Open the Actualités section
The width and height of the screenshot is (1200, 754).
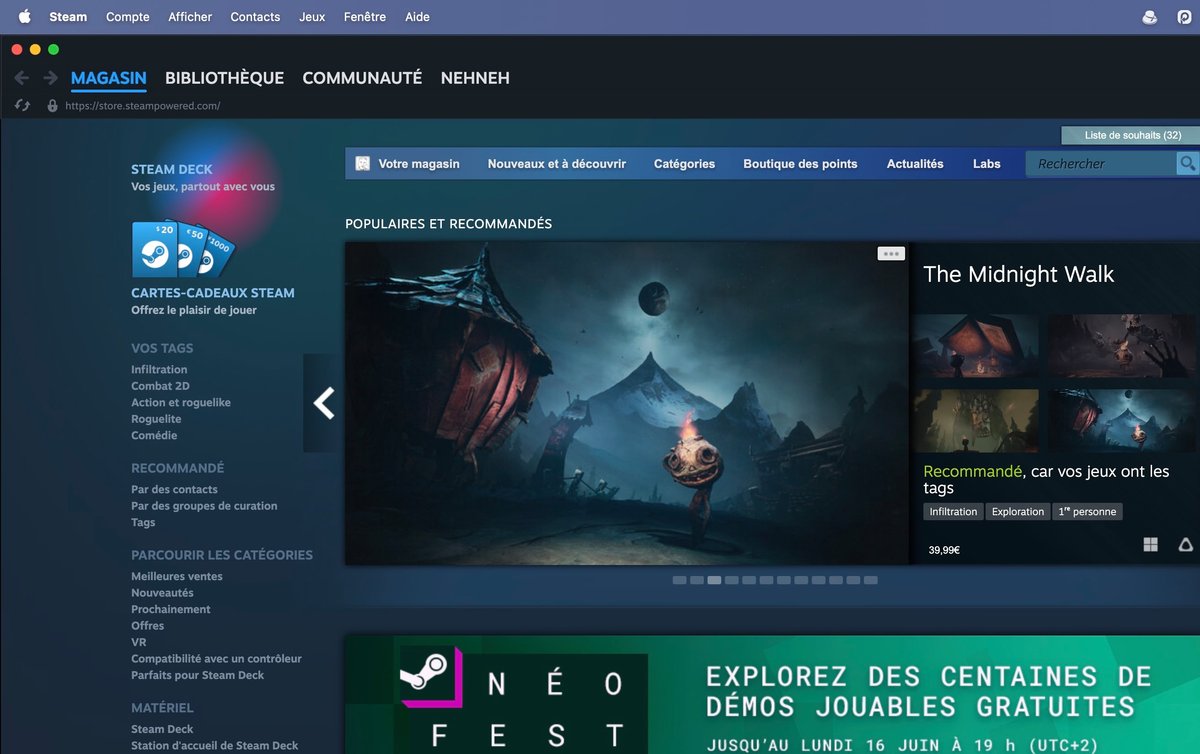[x=915, y=164]
